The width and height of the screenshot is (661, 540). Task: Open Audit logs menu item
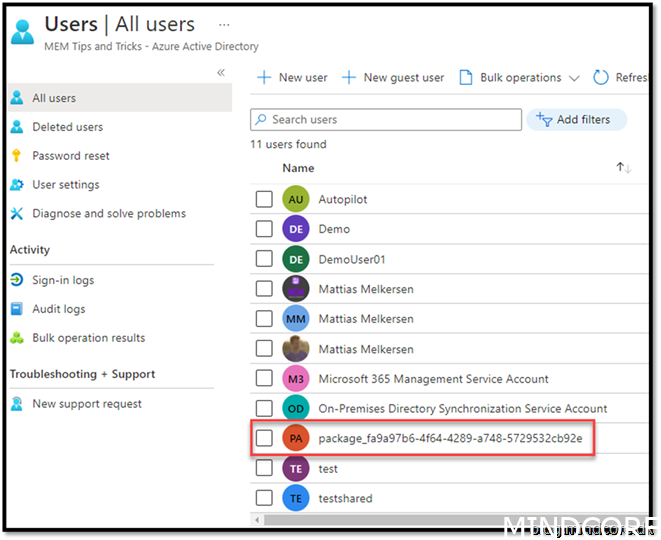tap(59, 310)
